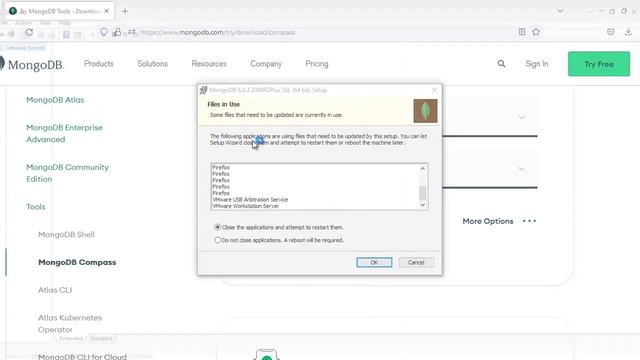
Task: Click Cancel in the setup dialog
Action: pos(416,262)
